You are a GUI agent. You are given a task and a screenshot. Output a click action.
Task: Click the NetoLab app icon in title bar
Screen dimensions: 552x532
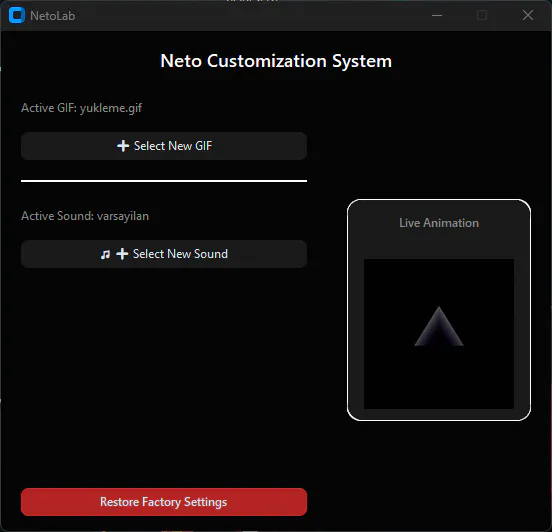pos(17,15)
